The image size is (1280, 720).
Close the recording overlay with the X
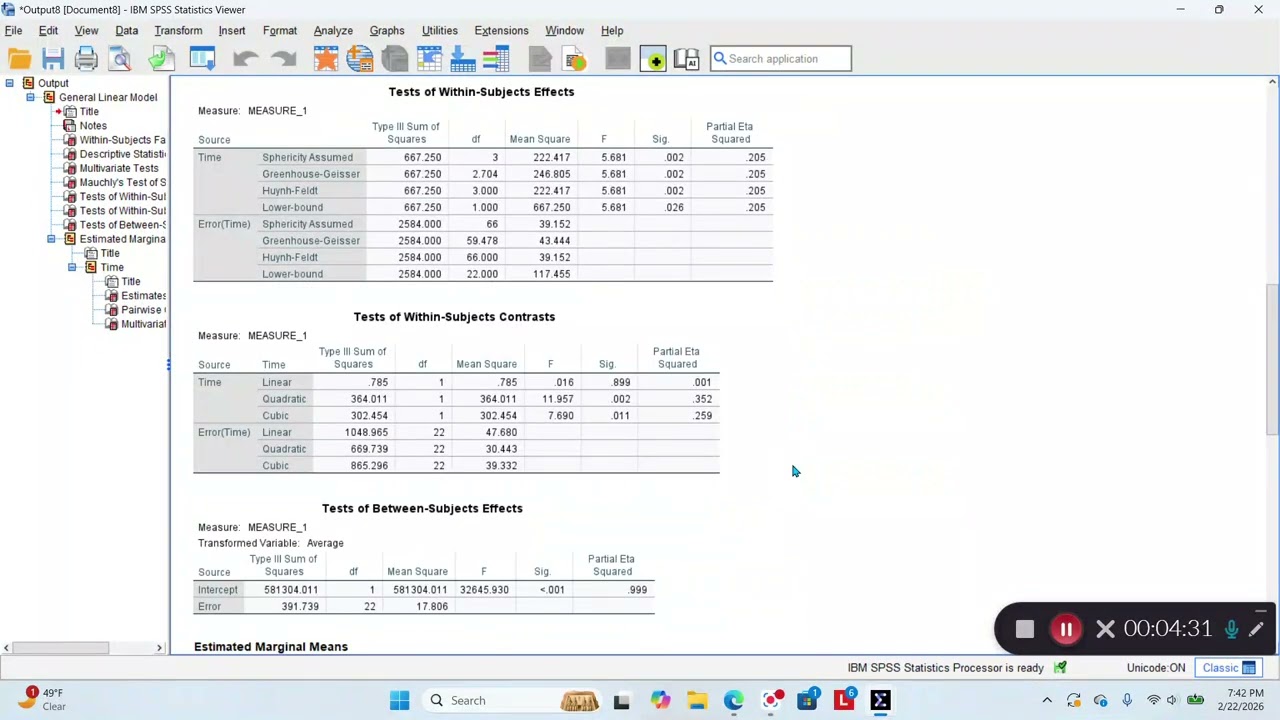(1105, 629)
